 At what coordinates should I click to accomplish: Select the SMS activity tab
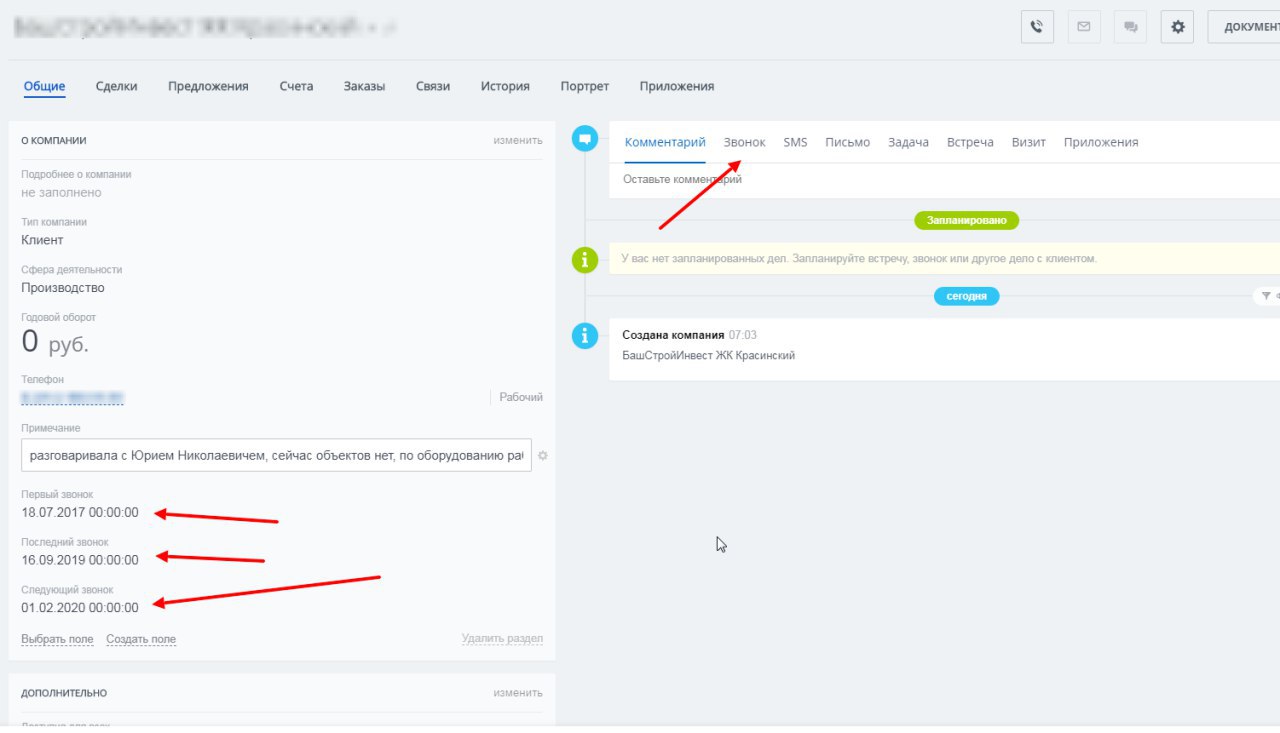[x=795, y=142]
